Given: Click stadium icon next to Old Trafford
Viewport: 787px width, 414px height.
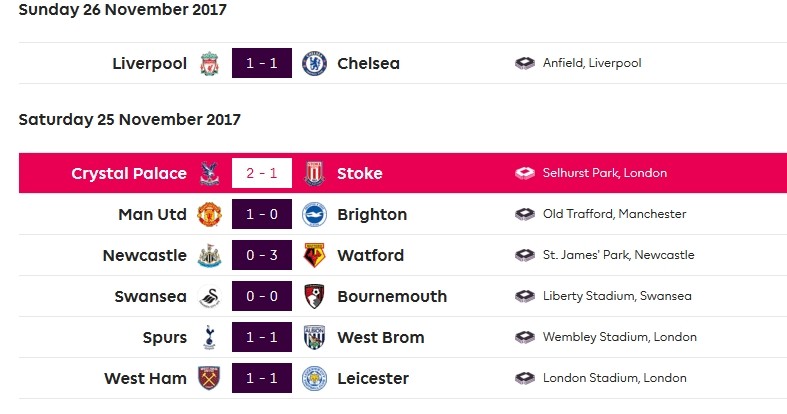Looking at the screenshot, I should coord(525,214).
